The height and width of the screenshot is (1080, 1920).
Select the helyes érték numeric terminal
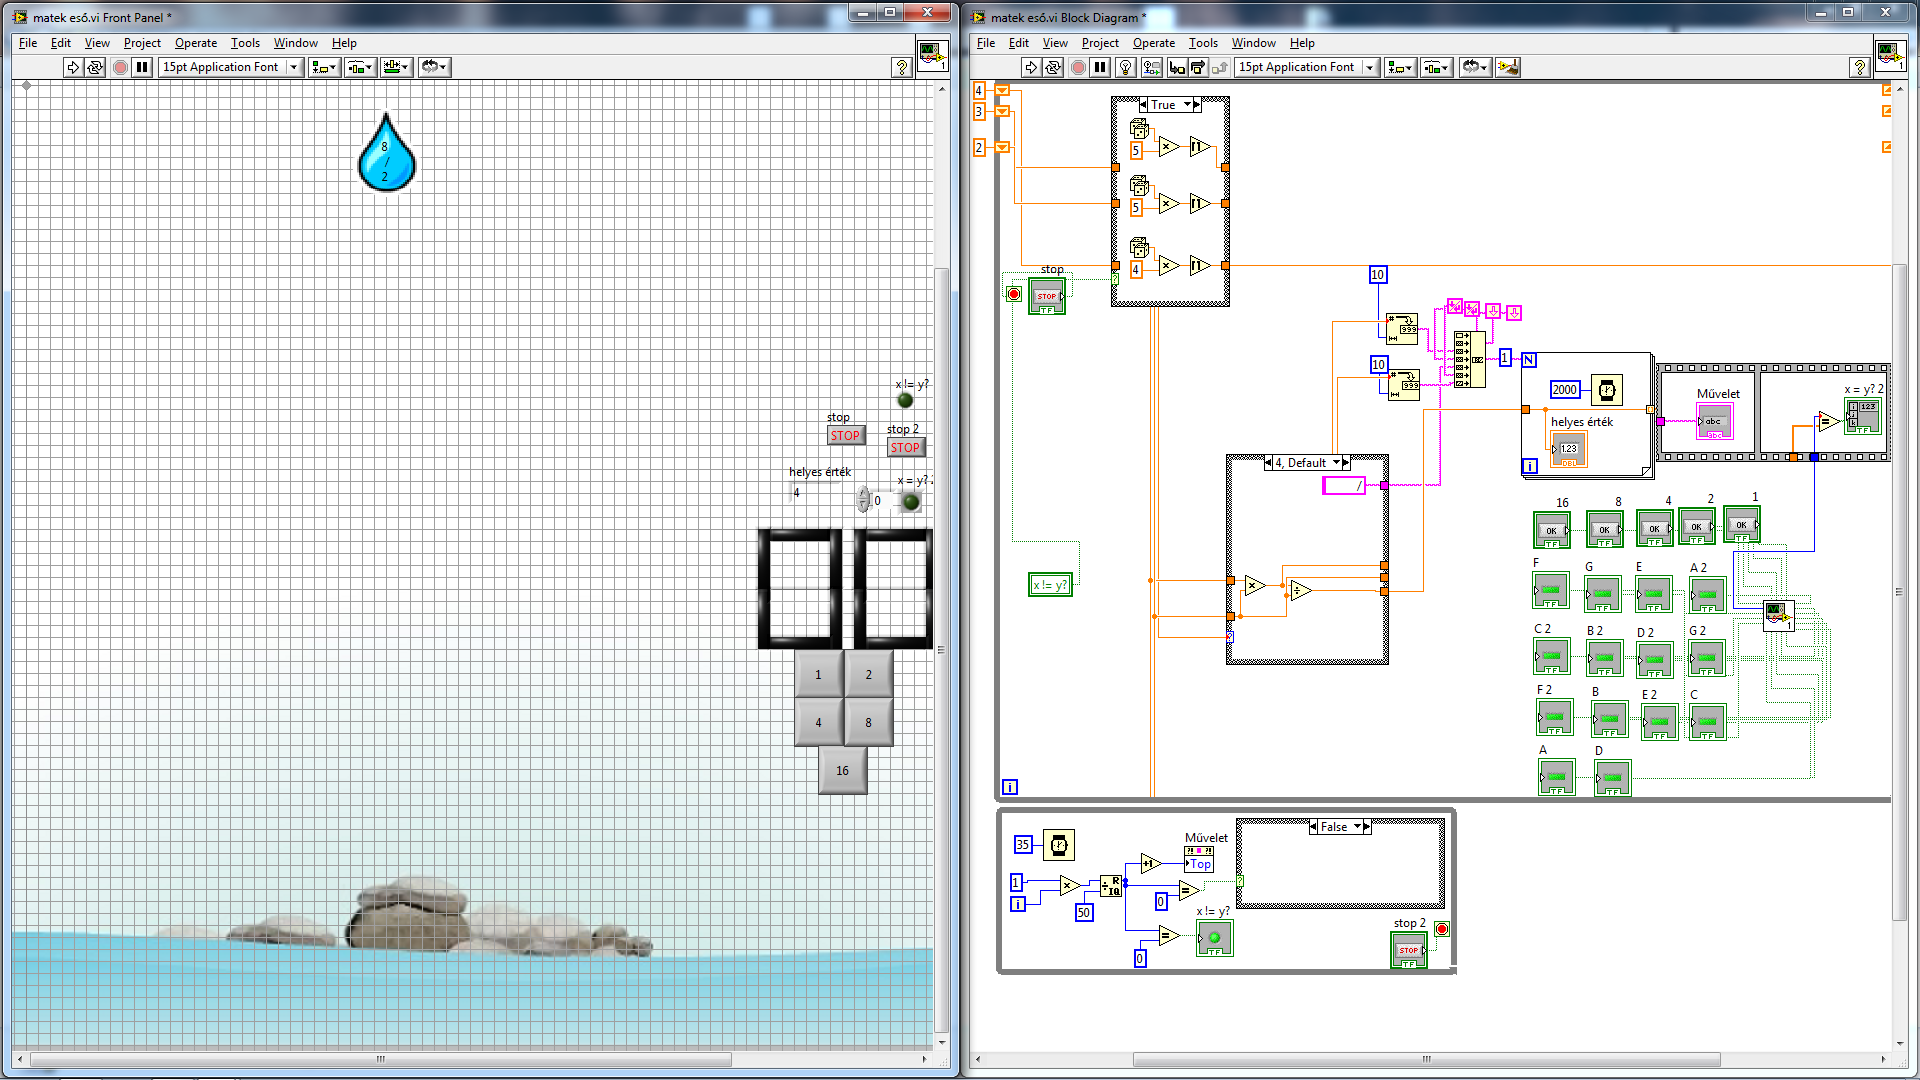tap(1568, 449)
